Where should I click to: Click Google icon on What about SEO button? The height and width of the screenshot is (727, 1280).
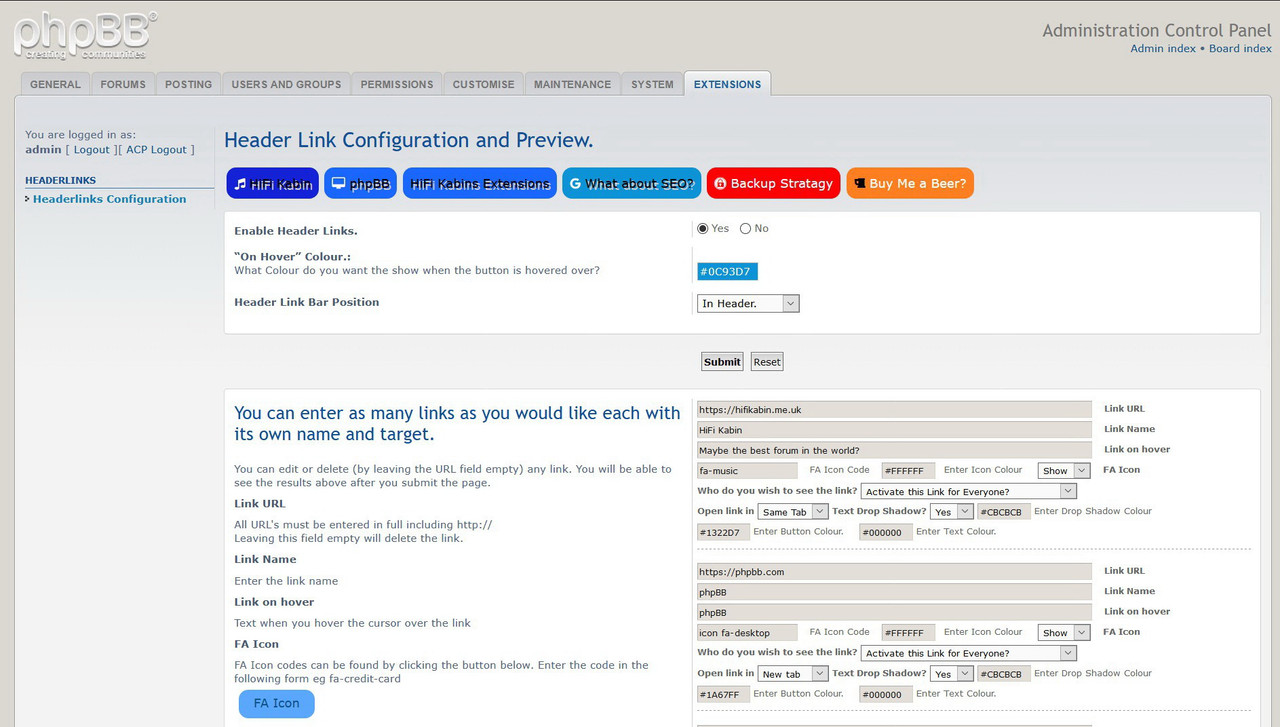coord(575,184)
